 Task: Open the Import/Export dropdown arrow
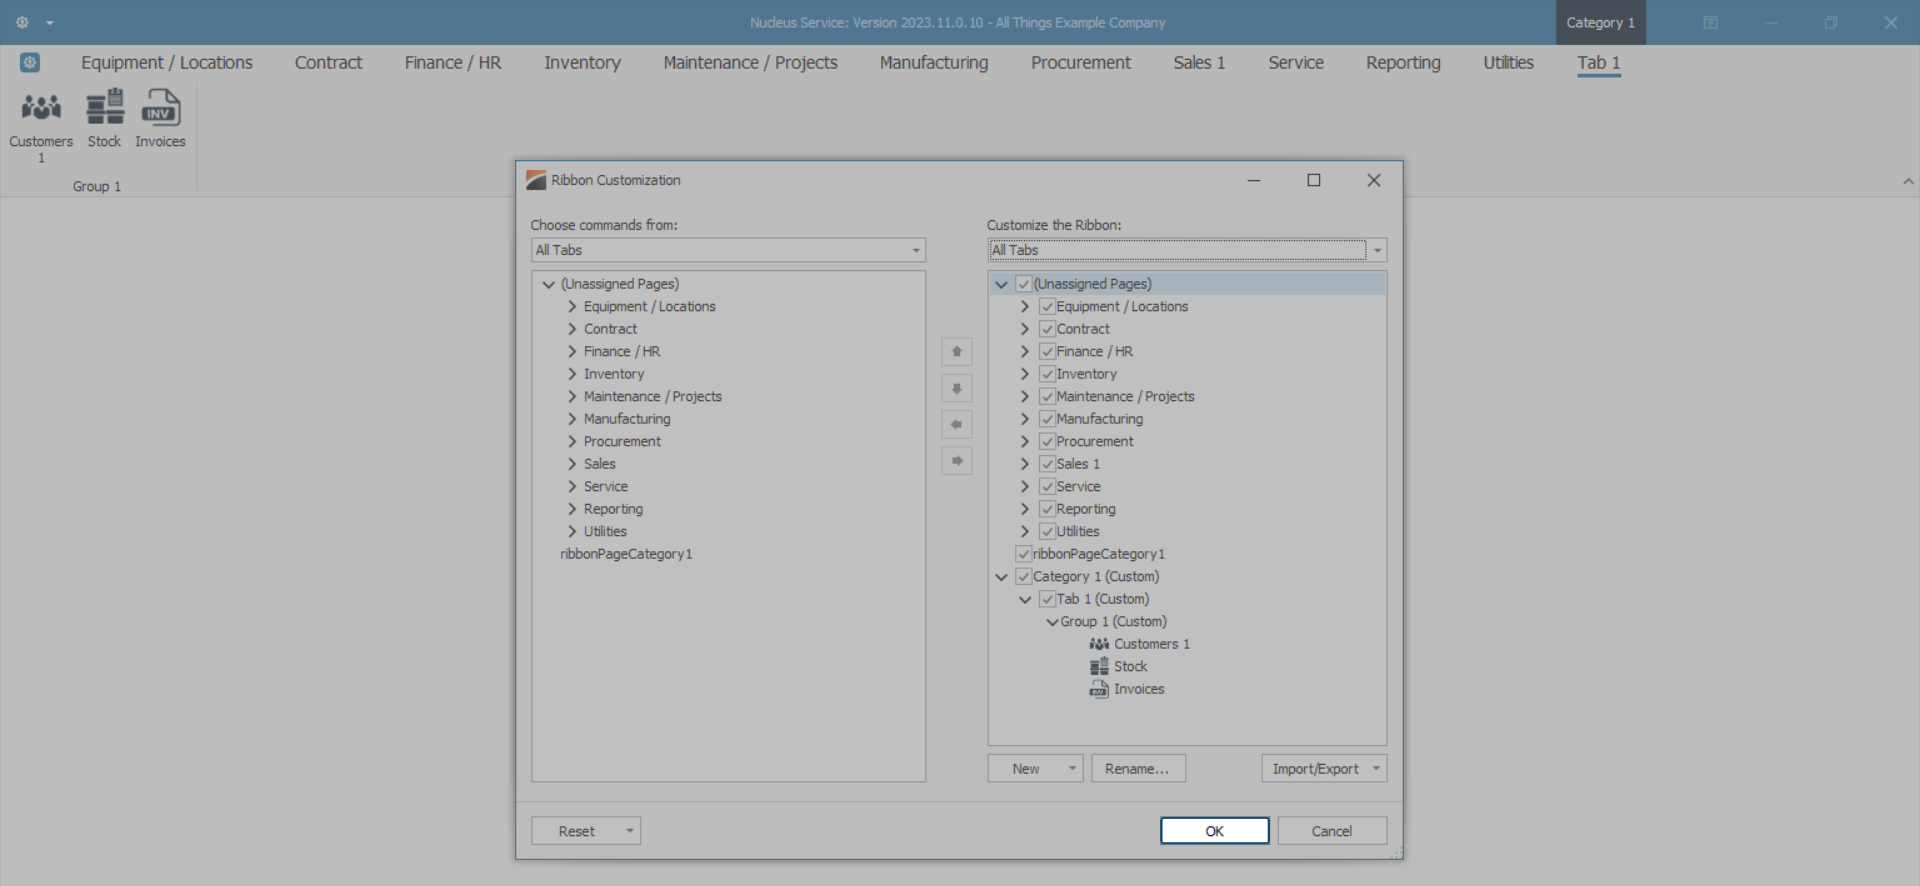click(x=1376, y=768)
